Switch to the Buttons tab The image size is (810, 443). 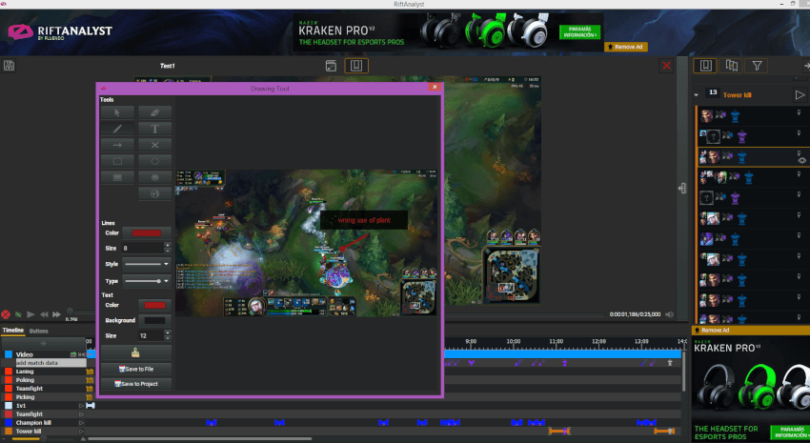click(39, 331)
